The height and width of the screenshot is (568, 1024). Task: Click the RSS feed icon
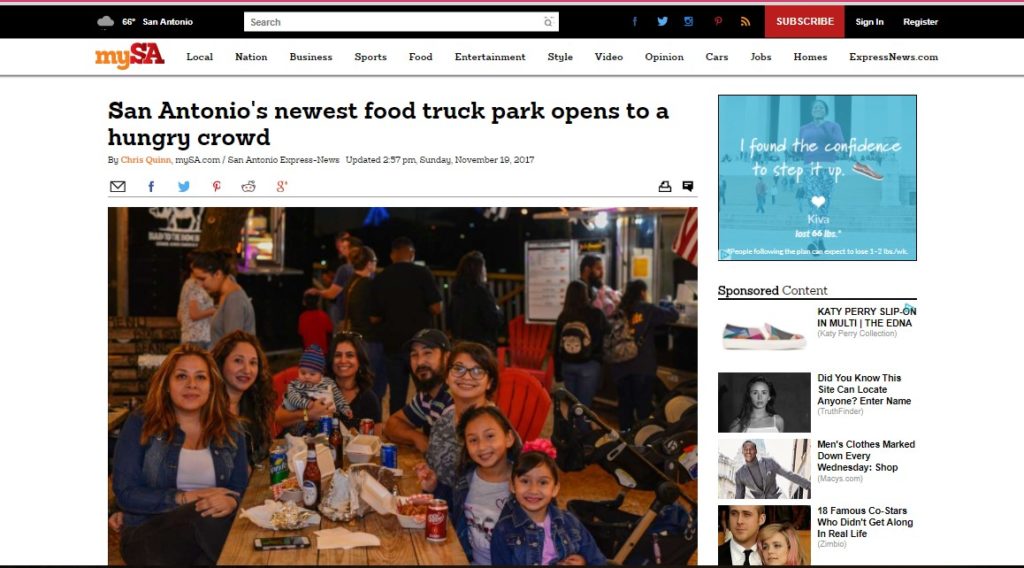pos(745,22)
